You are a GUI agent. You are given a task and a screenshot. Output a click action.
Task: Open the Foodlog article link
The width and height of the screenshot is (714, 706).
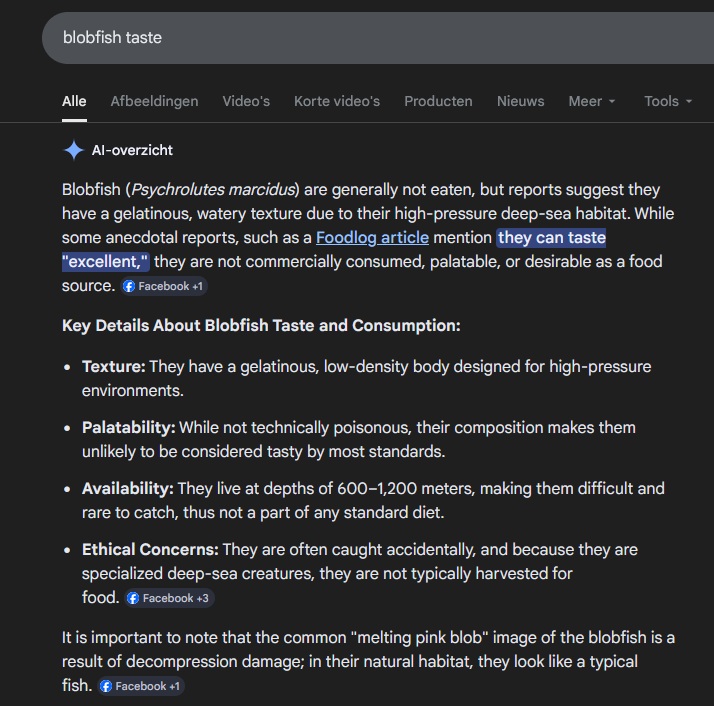pos(372,238)
